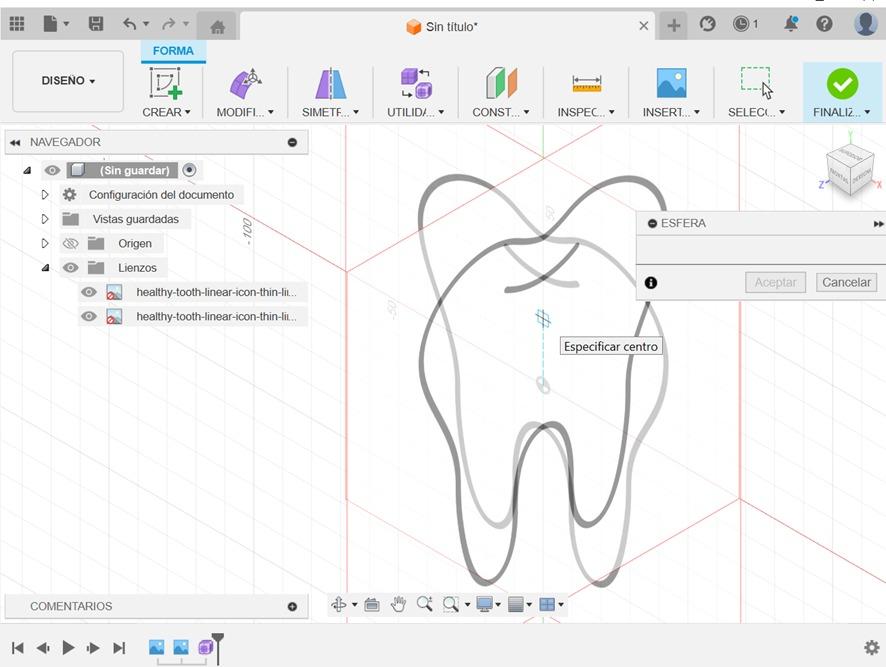
Task: Undo the last action
Action: pyautogui.click(x=129, y=24)
